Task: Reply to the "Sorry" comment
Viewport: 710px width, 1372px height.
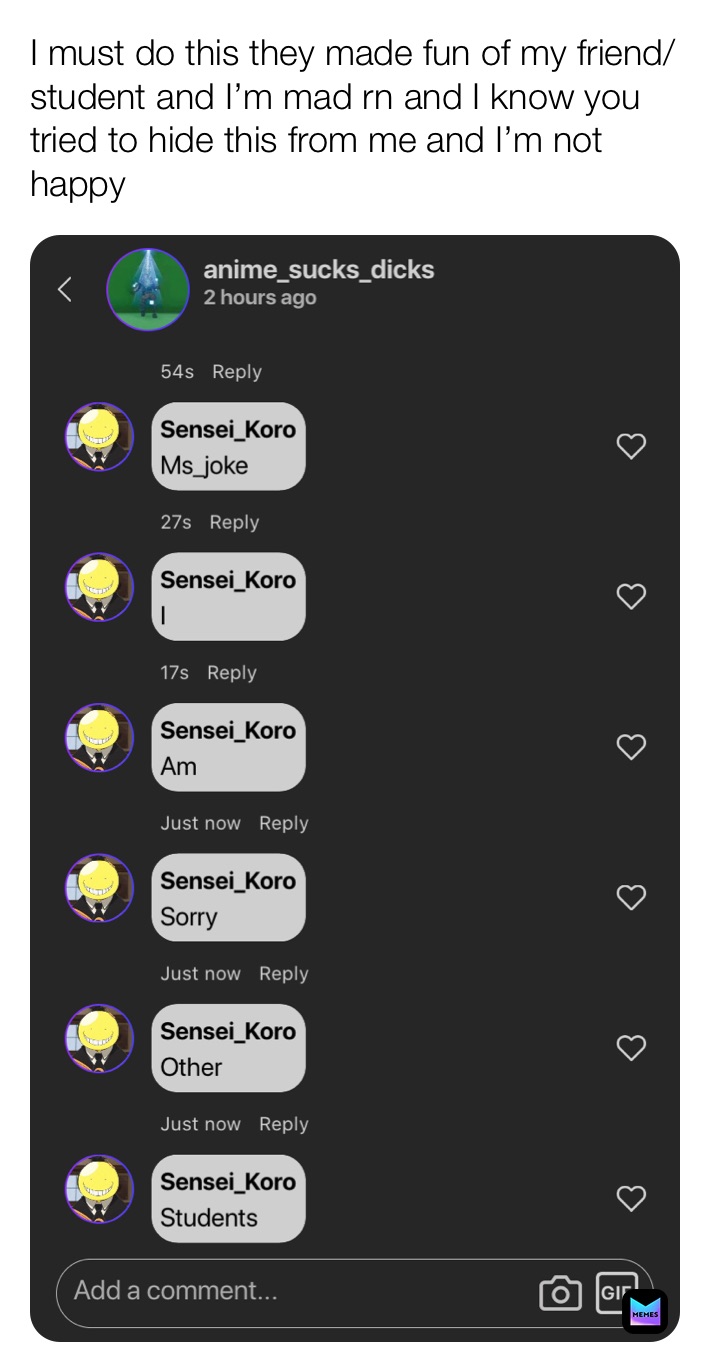Action: coord(283,823)
